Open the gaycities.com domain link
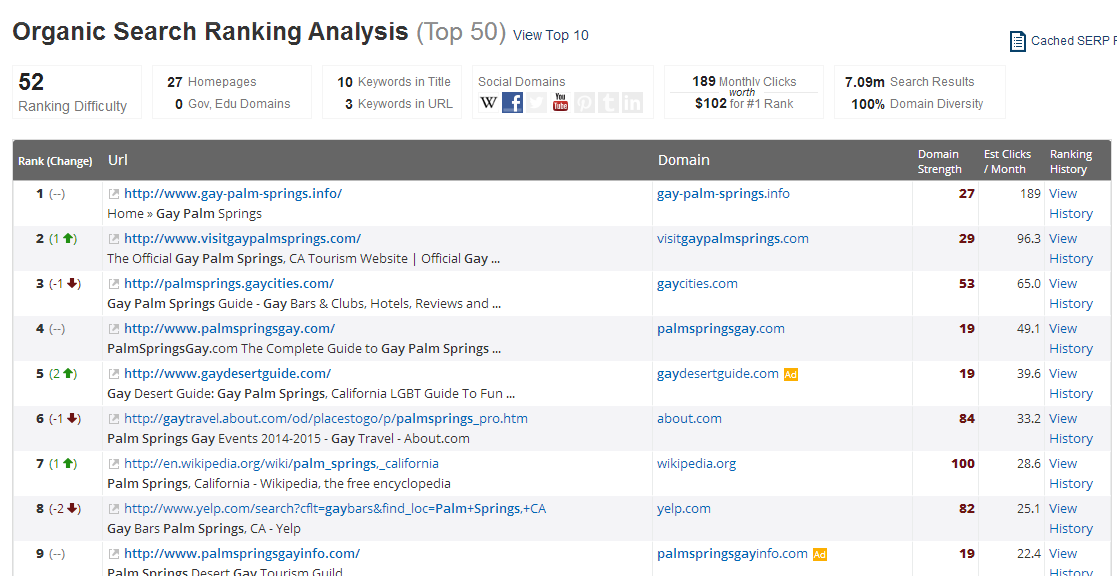This screenshot has width=1117, height=576. 697,283
